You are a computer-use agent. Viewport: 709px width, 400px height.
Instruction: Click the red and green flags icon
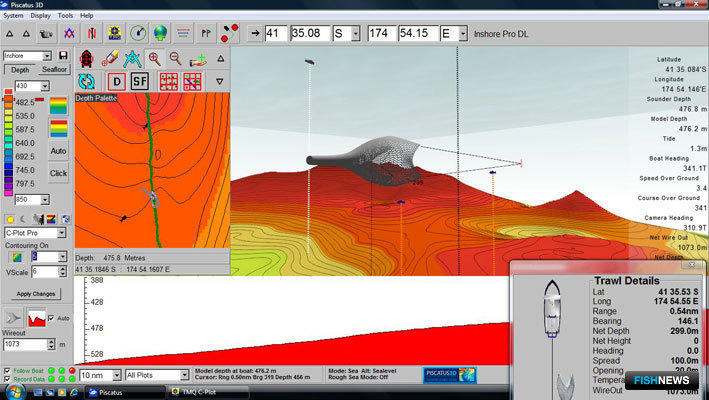click(206, 34)
